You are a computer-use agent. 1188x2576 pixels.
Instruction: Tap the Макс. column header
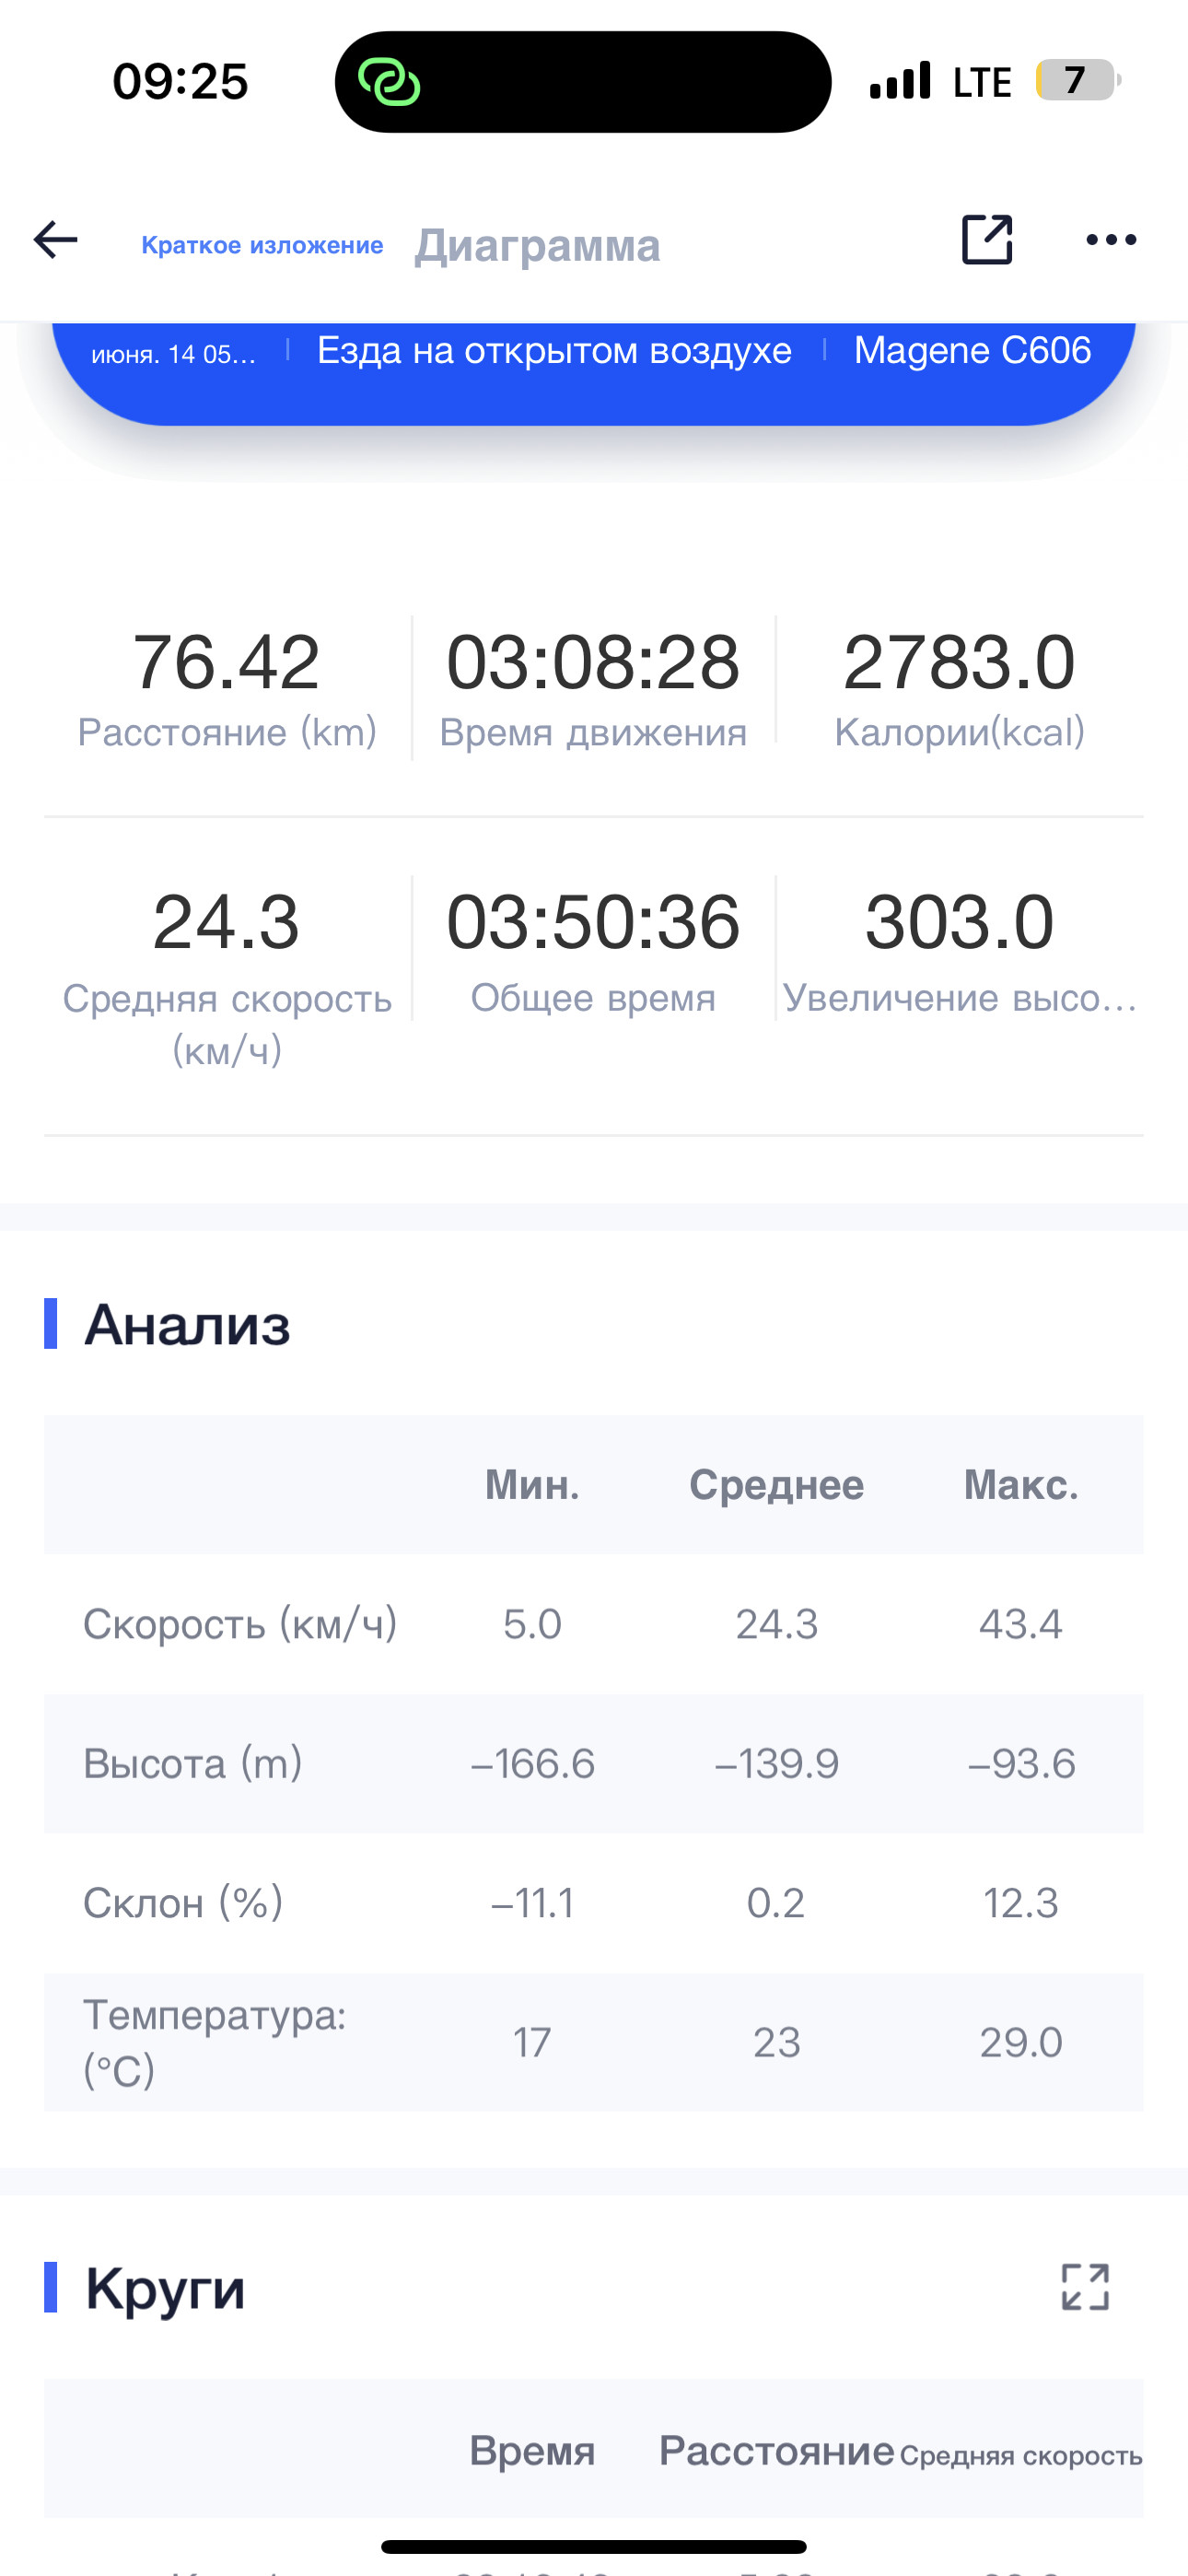pos(1021,1485)
